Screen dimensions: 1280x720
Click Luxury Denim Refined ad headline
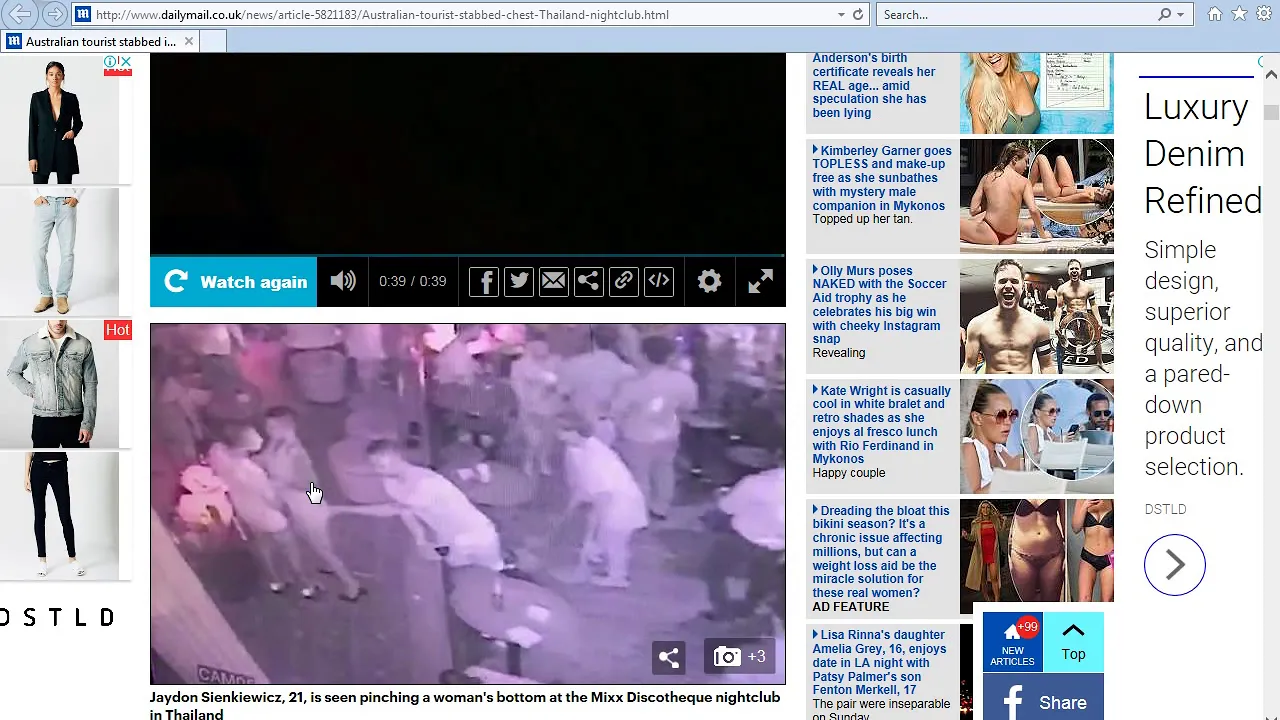coord(1203,154)
